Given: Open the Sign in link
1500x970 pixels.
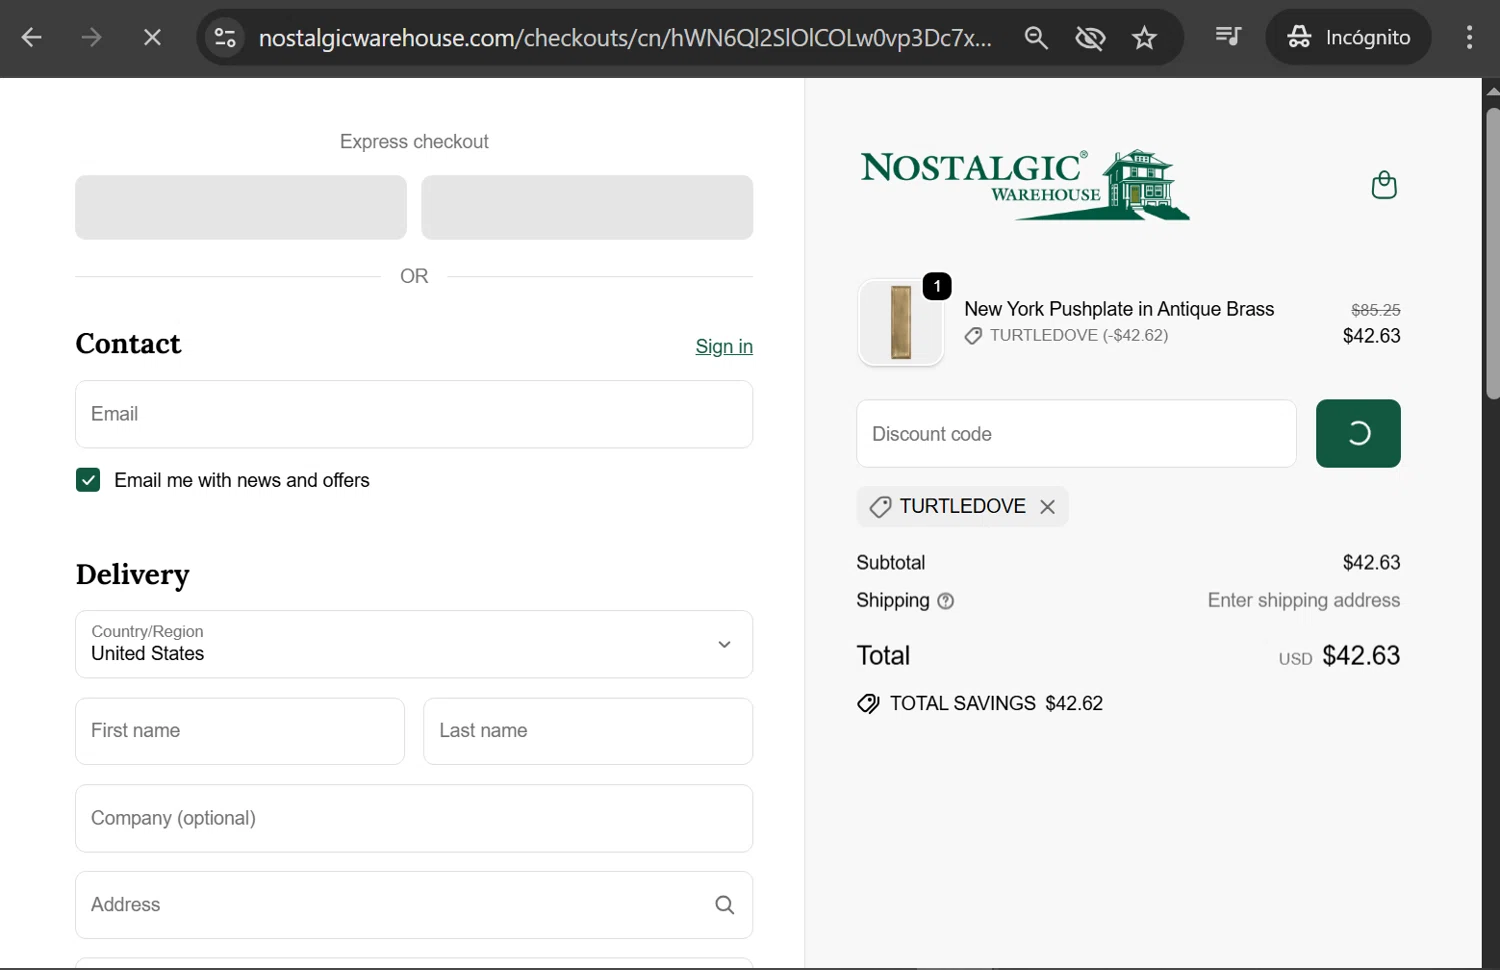Looking at the screenshot, I should pyautogui.click(x=724, y=346).
